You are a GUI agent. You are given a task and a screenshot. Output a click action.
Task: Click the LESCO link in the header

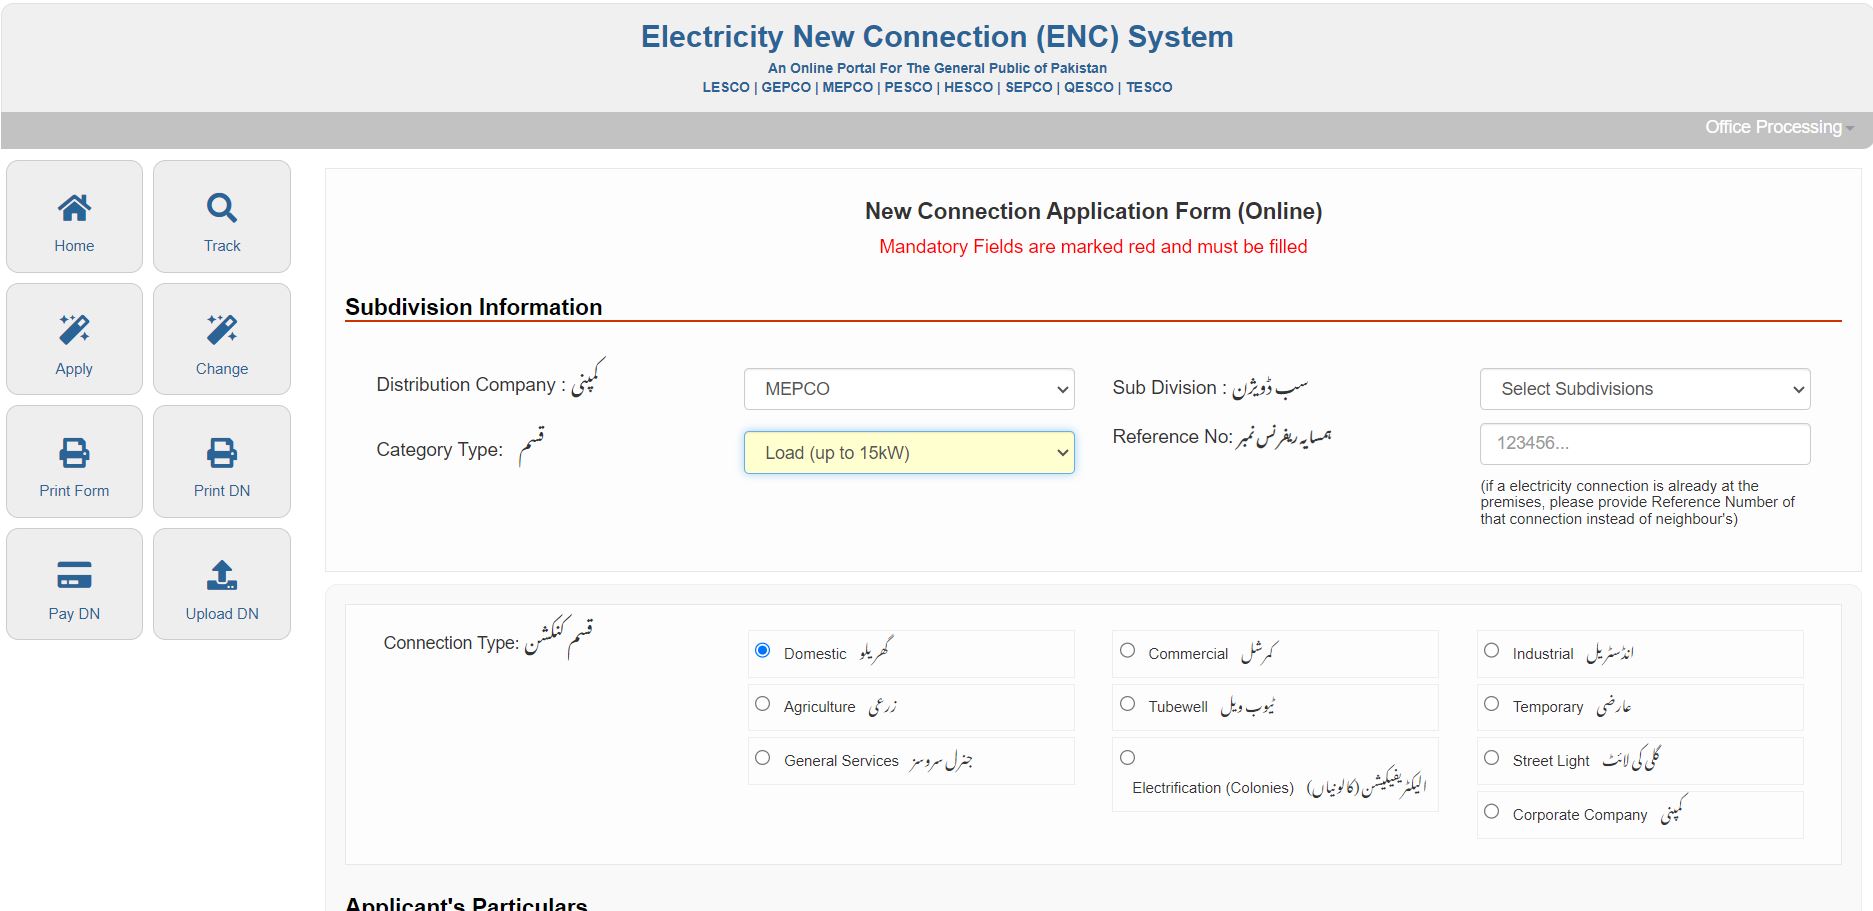[x=725, y=87]
